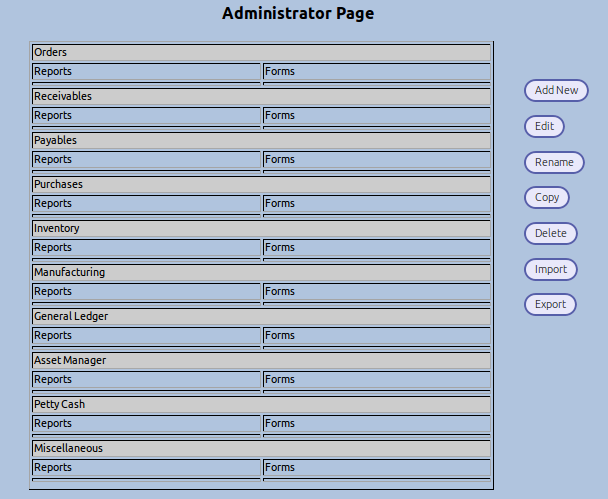The width and height of the screenshot is (608, 499).
Task: Click the Add New button
Action: pyautogui.click(x=556, y=91)
